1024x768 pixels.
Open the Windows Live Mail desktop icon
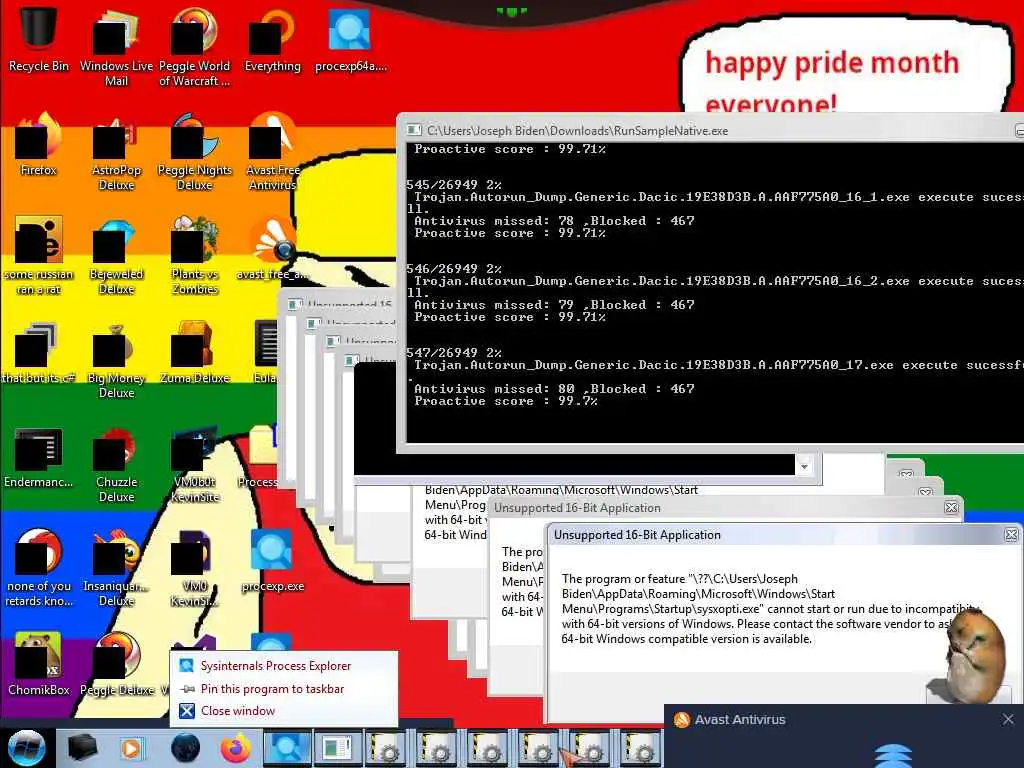(116, 46)
